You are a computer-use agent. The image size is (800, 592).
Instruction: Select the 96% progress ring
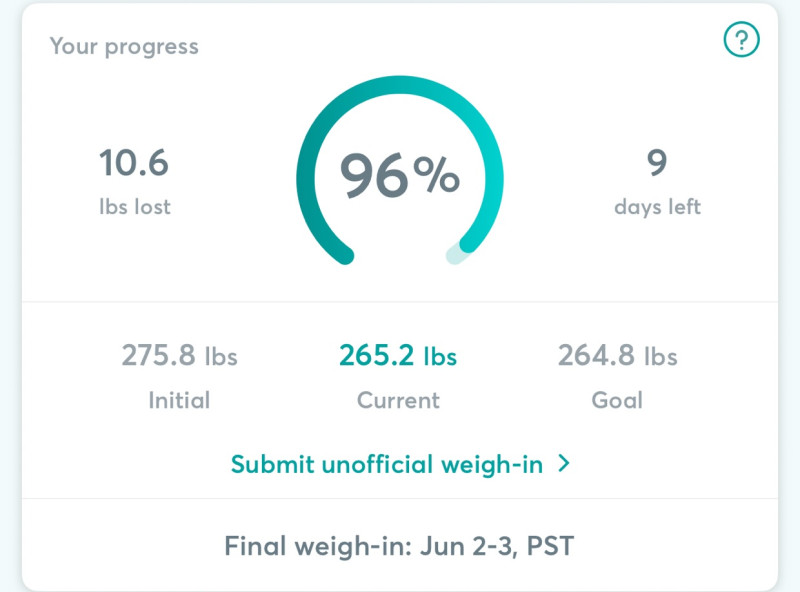click(400, 170)
